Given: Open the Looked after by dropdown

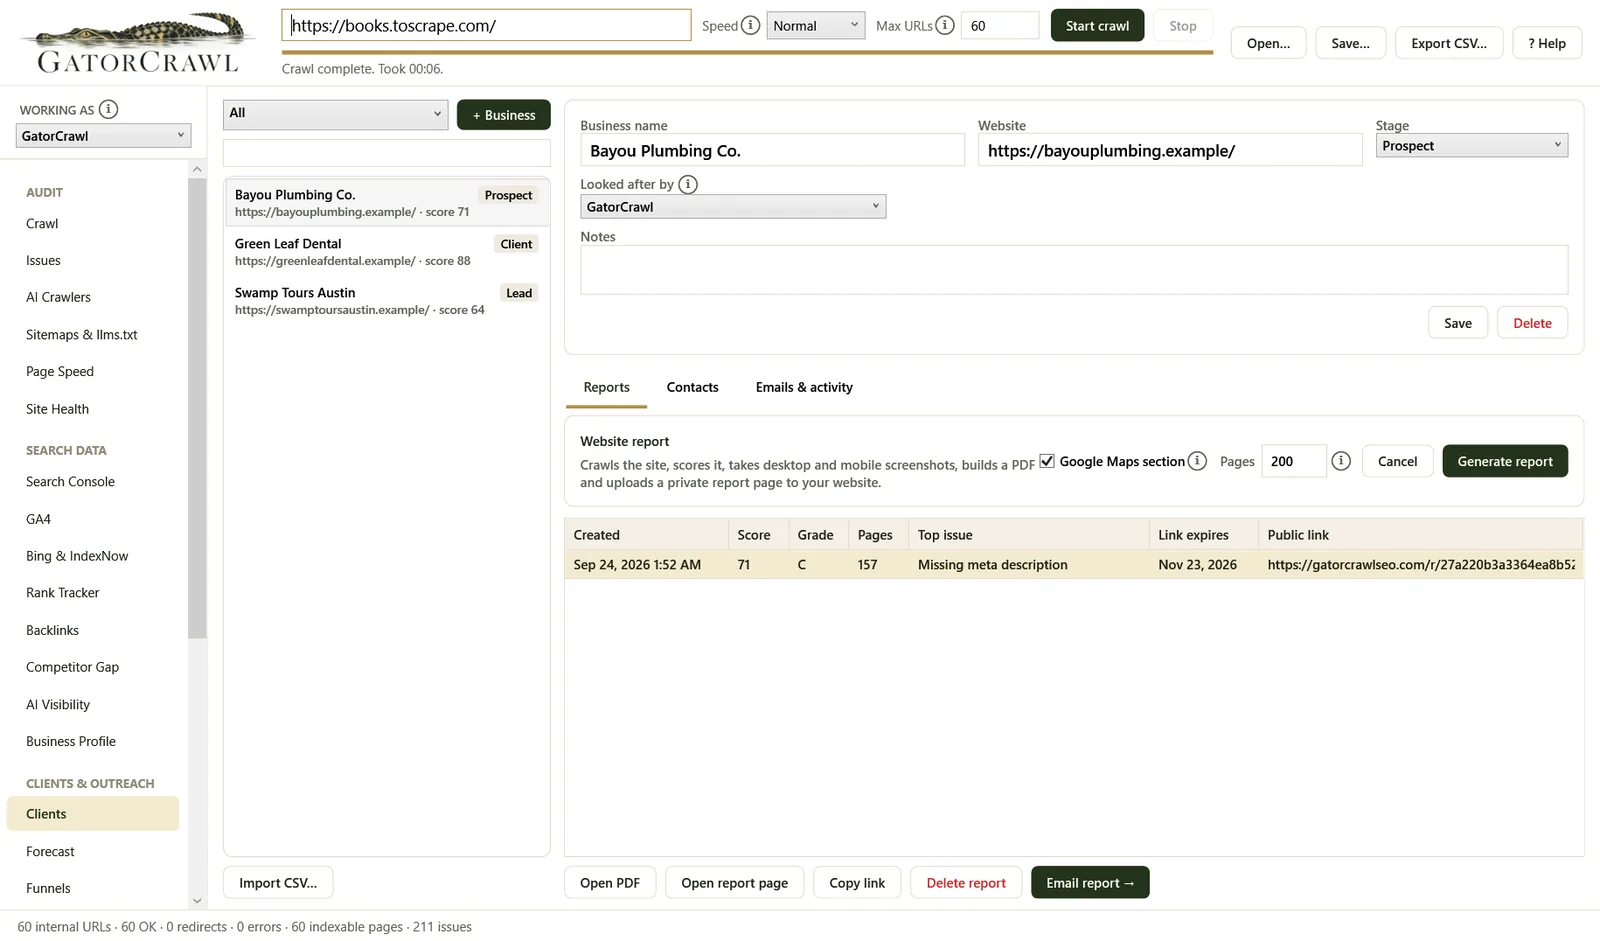Looking at the screenshot, I should click(733, 207).
